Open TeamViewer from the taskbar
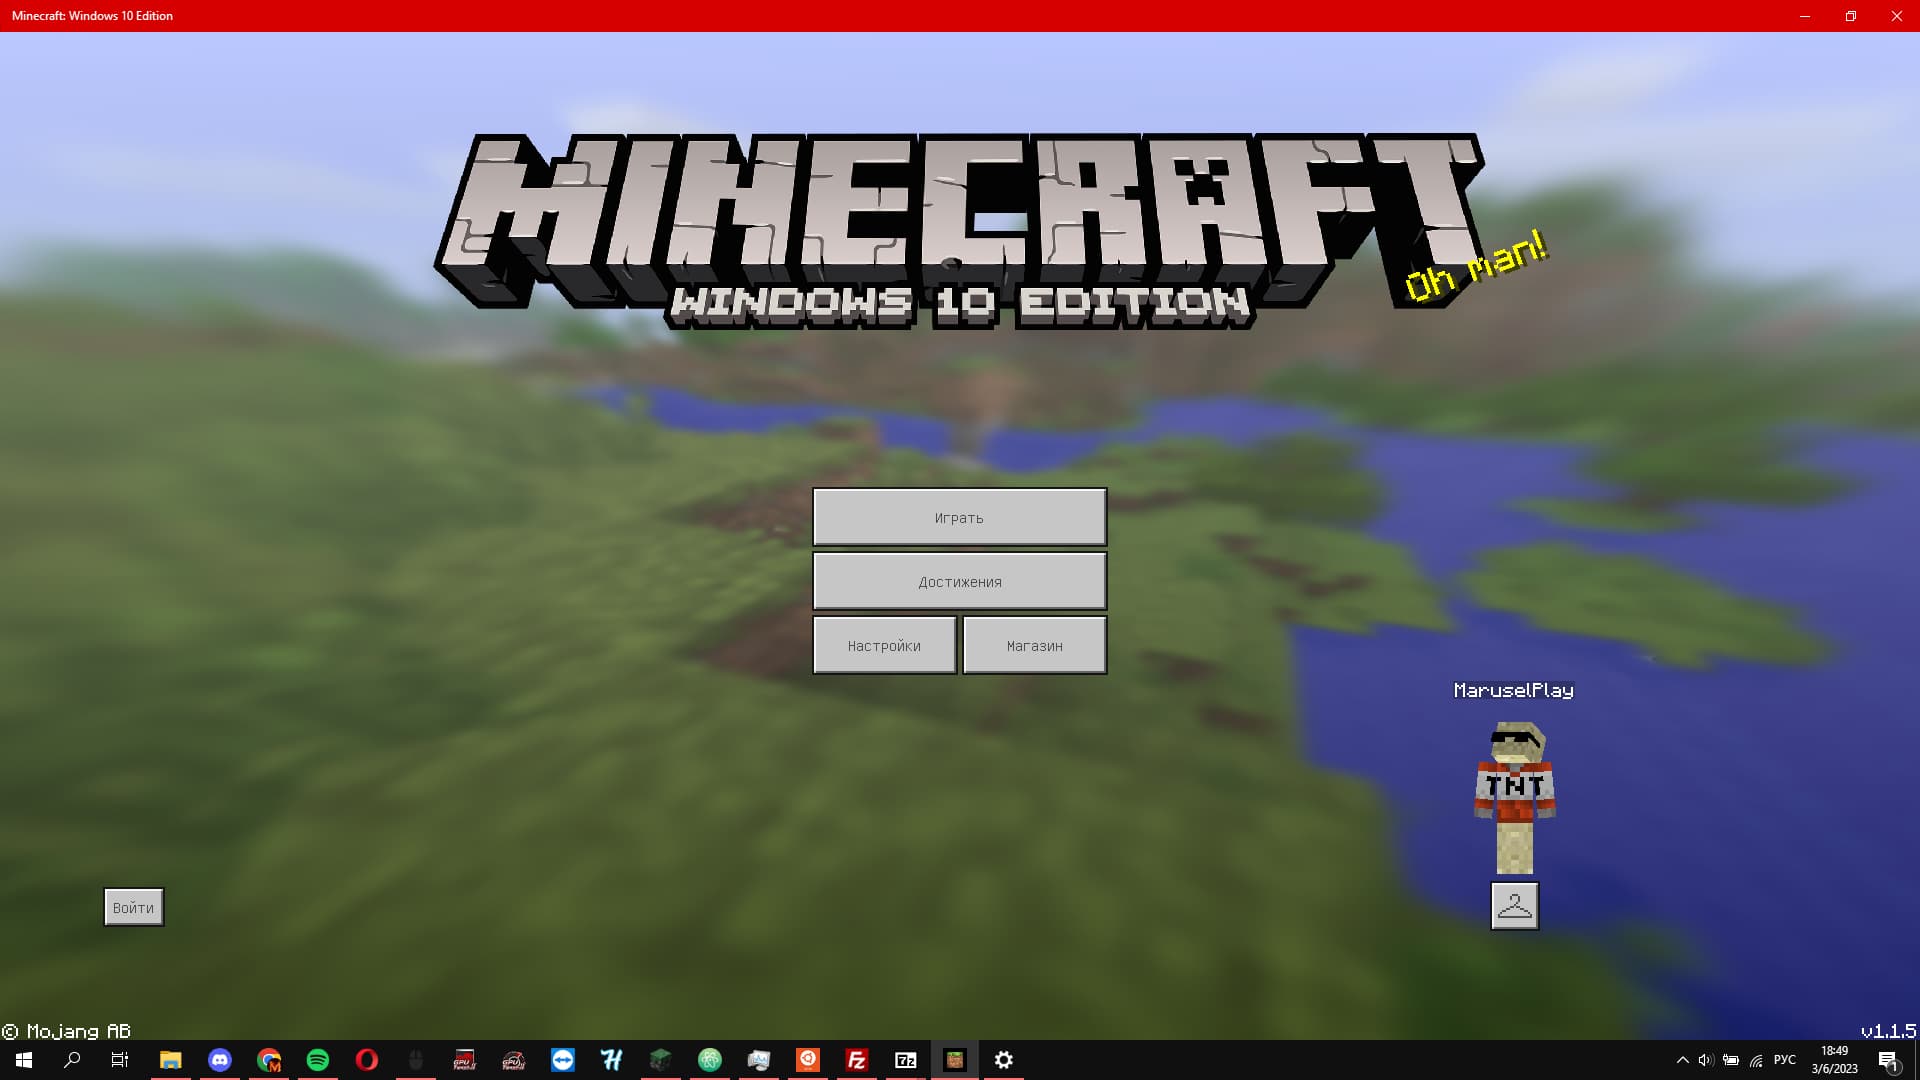Screen dimensions: 1920x1080 pos(563,1060)
